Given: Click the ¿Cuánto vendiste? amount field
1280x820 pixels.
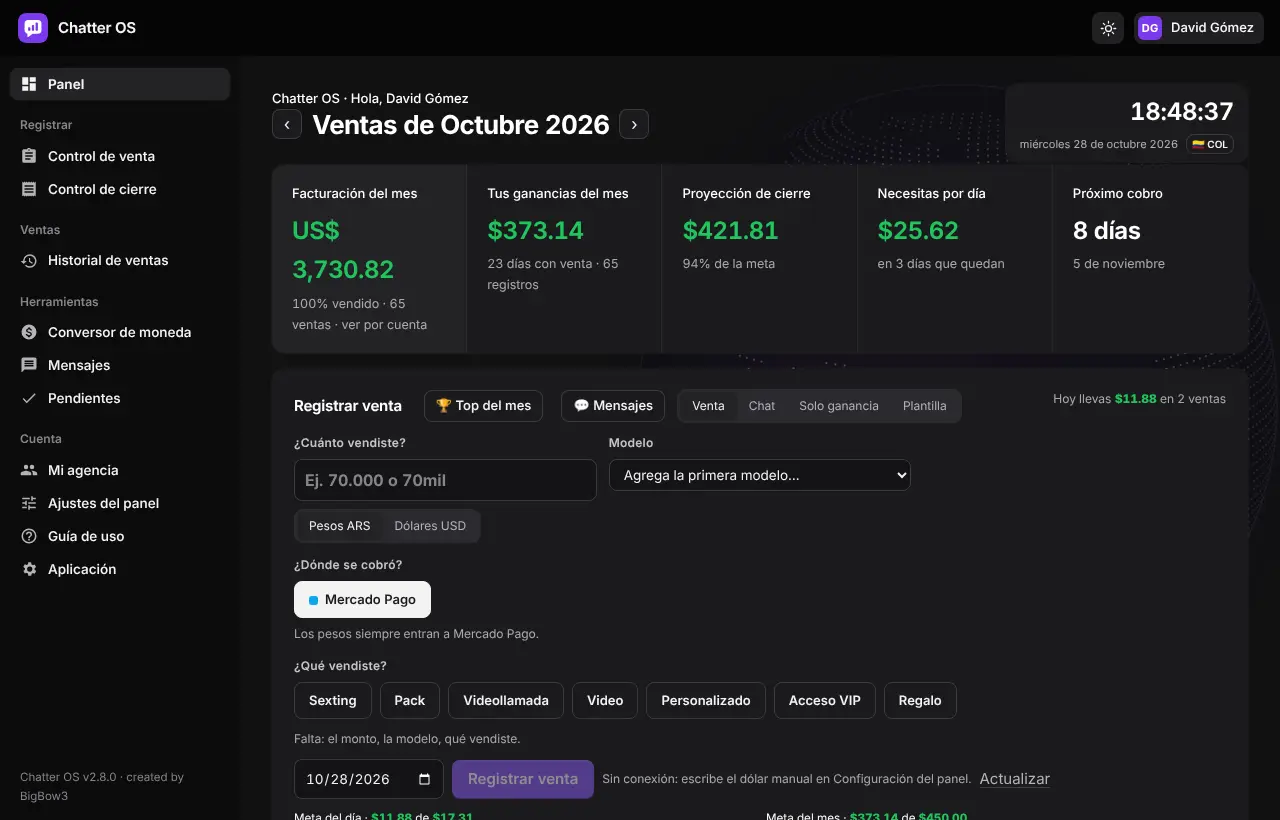Looking at the screenshot, I should (x=445, y=480).
